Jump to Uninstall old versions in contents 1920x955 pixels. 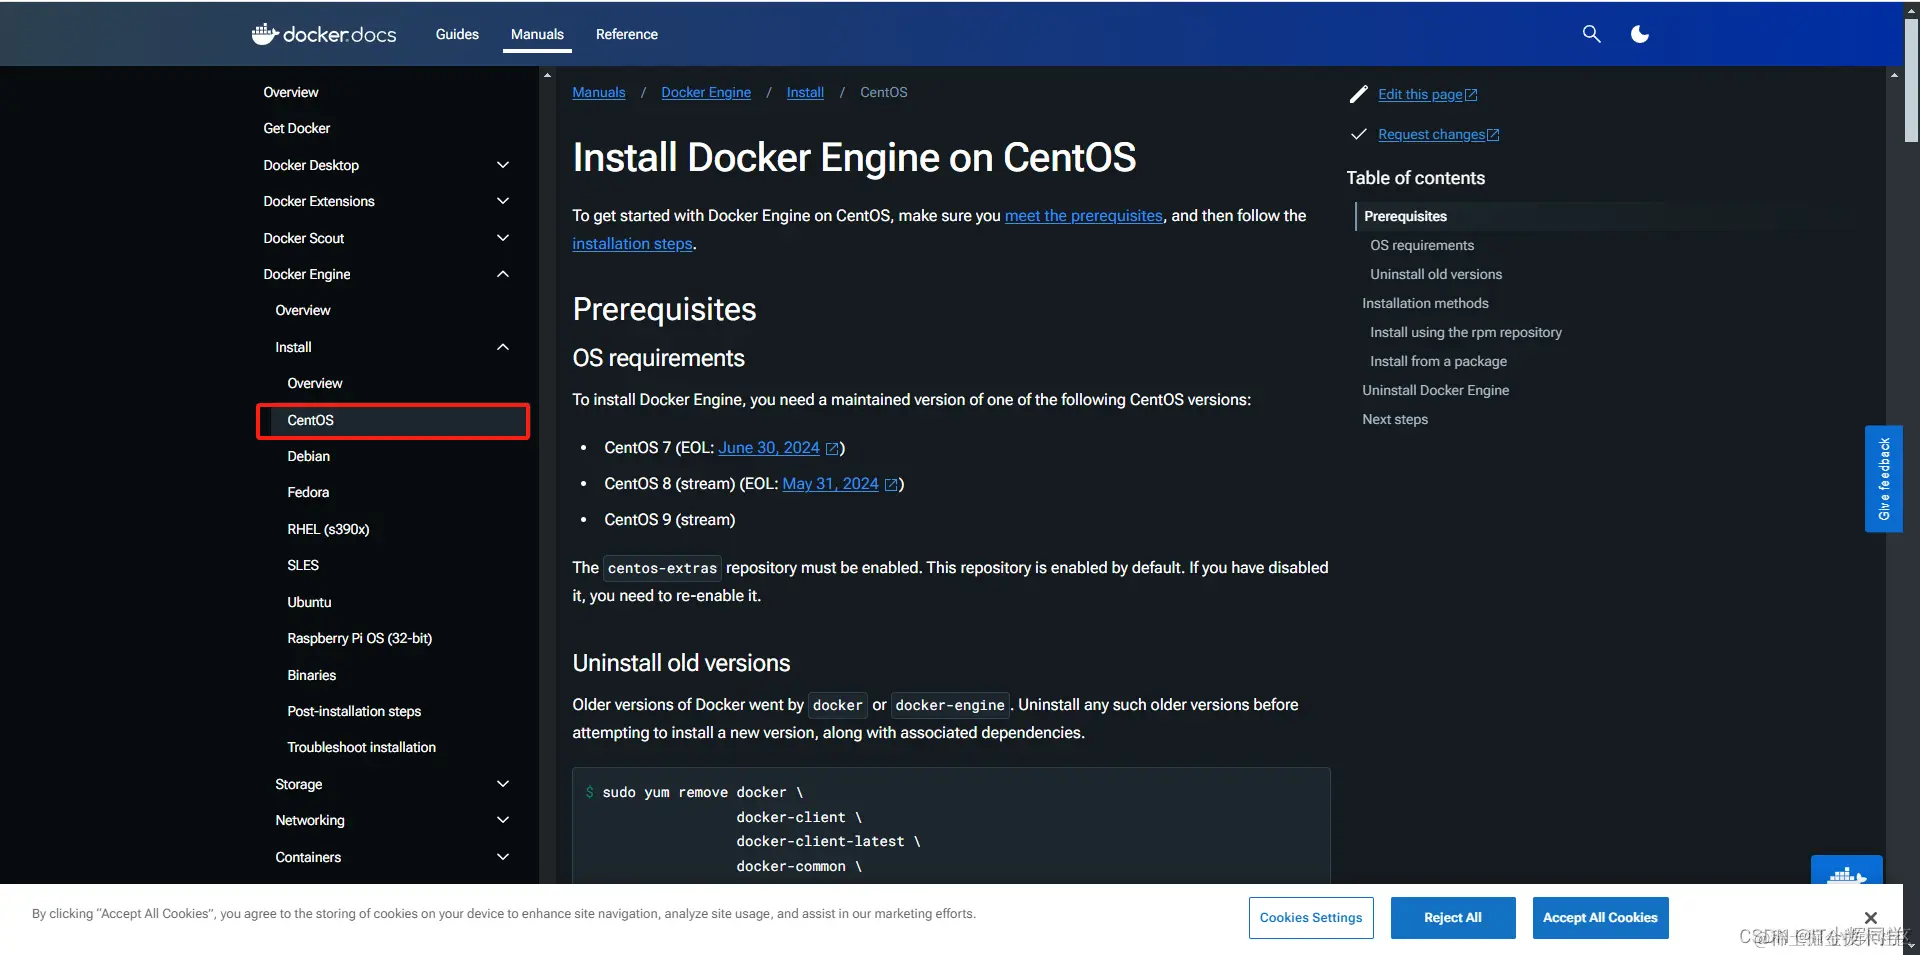click(1436, 274)
